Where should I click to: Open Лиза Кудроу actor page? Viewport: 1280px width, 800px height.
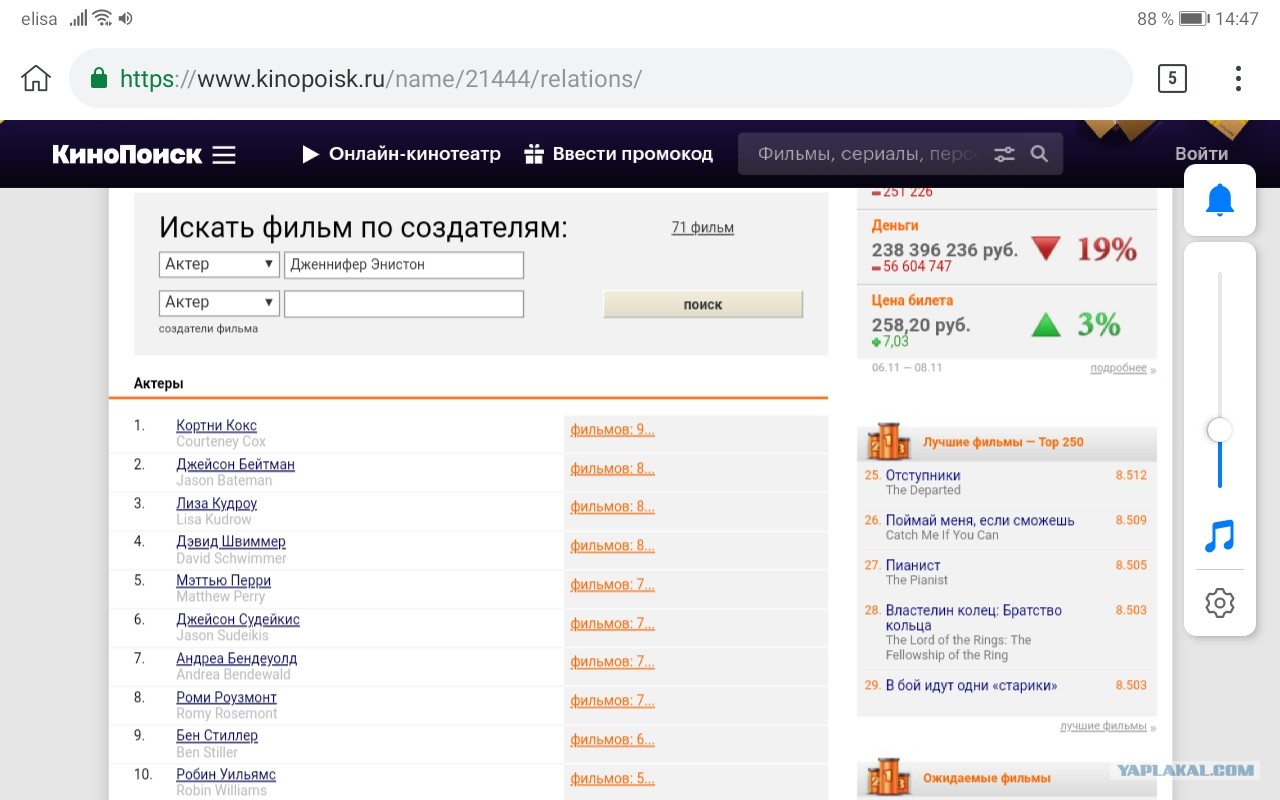[x=217, y=503]
